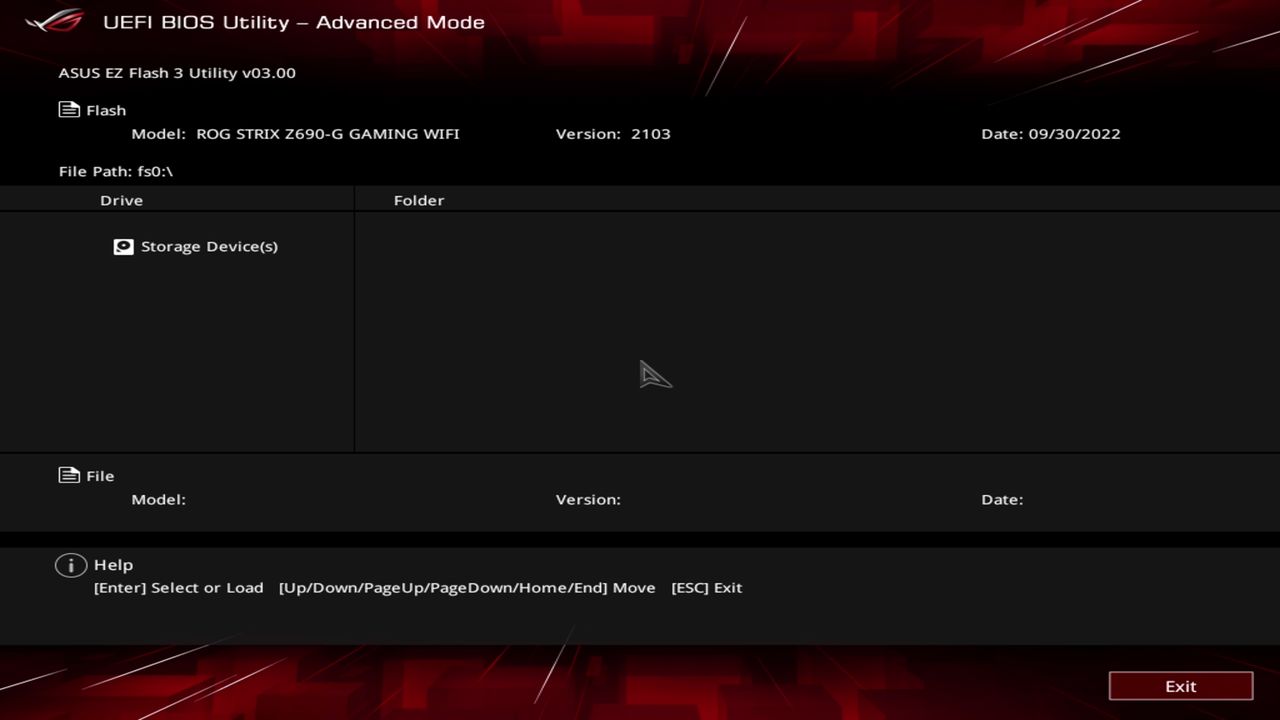1280x720 pixels.
Task: Click the File Path fs0:\ text
Action: tap(116, 171)
